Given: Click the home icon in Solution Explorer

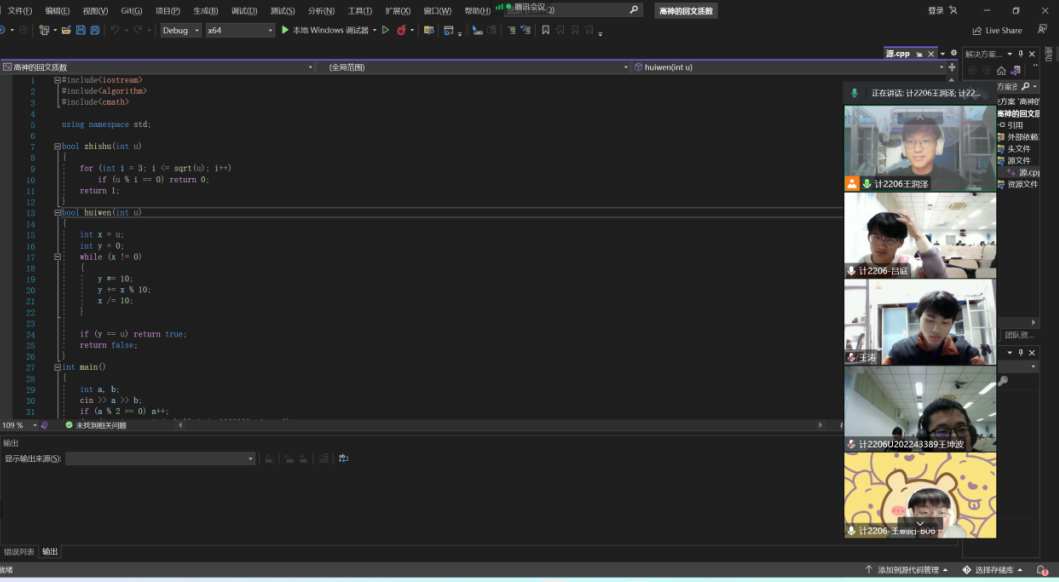Looking at the screenshot, I should (x=1001, y=71).
